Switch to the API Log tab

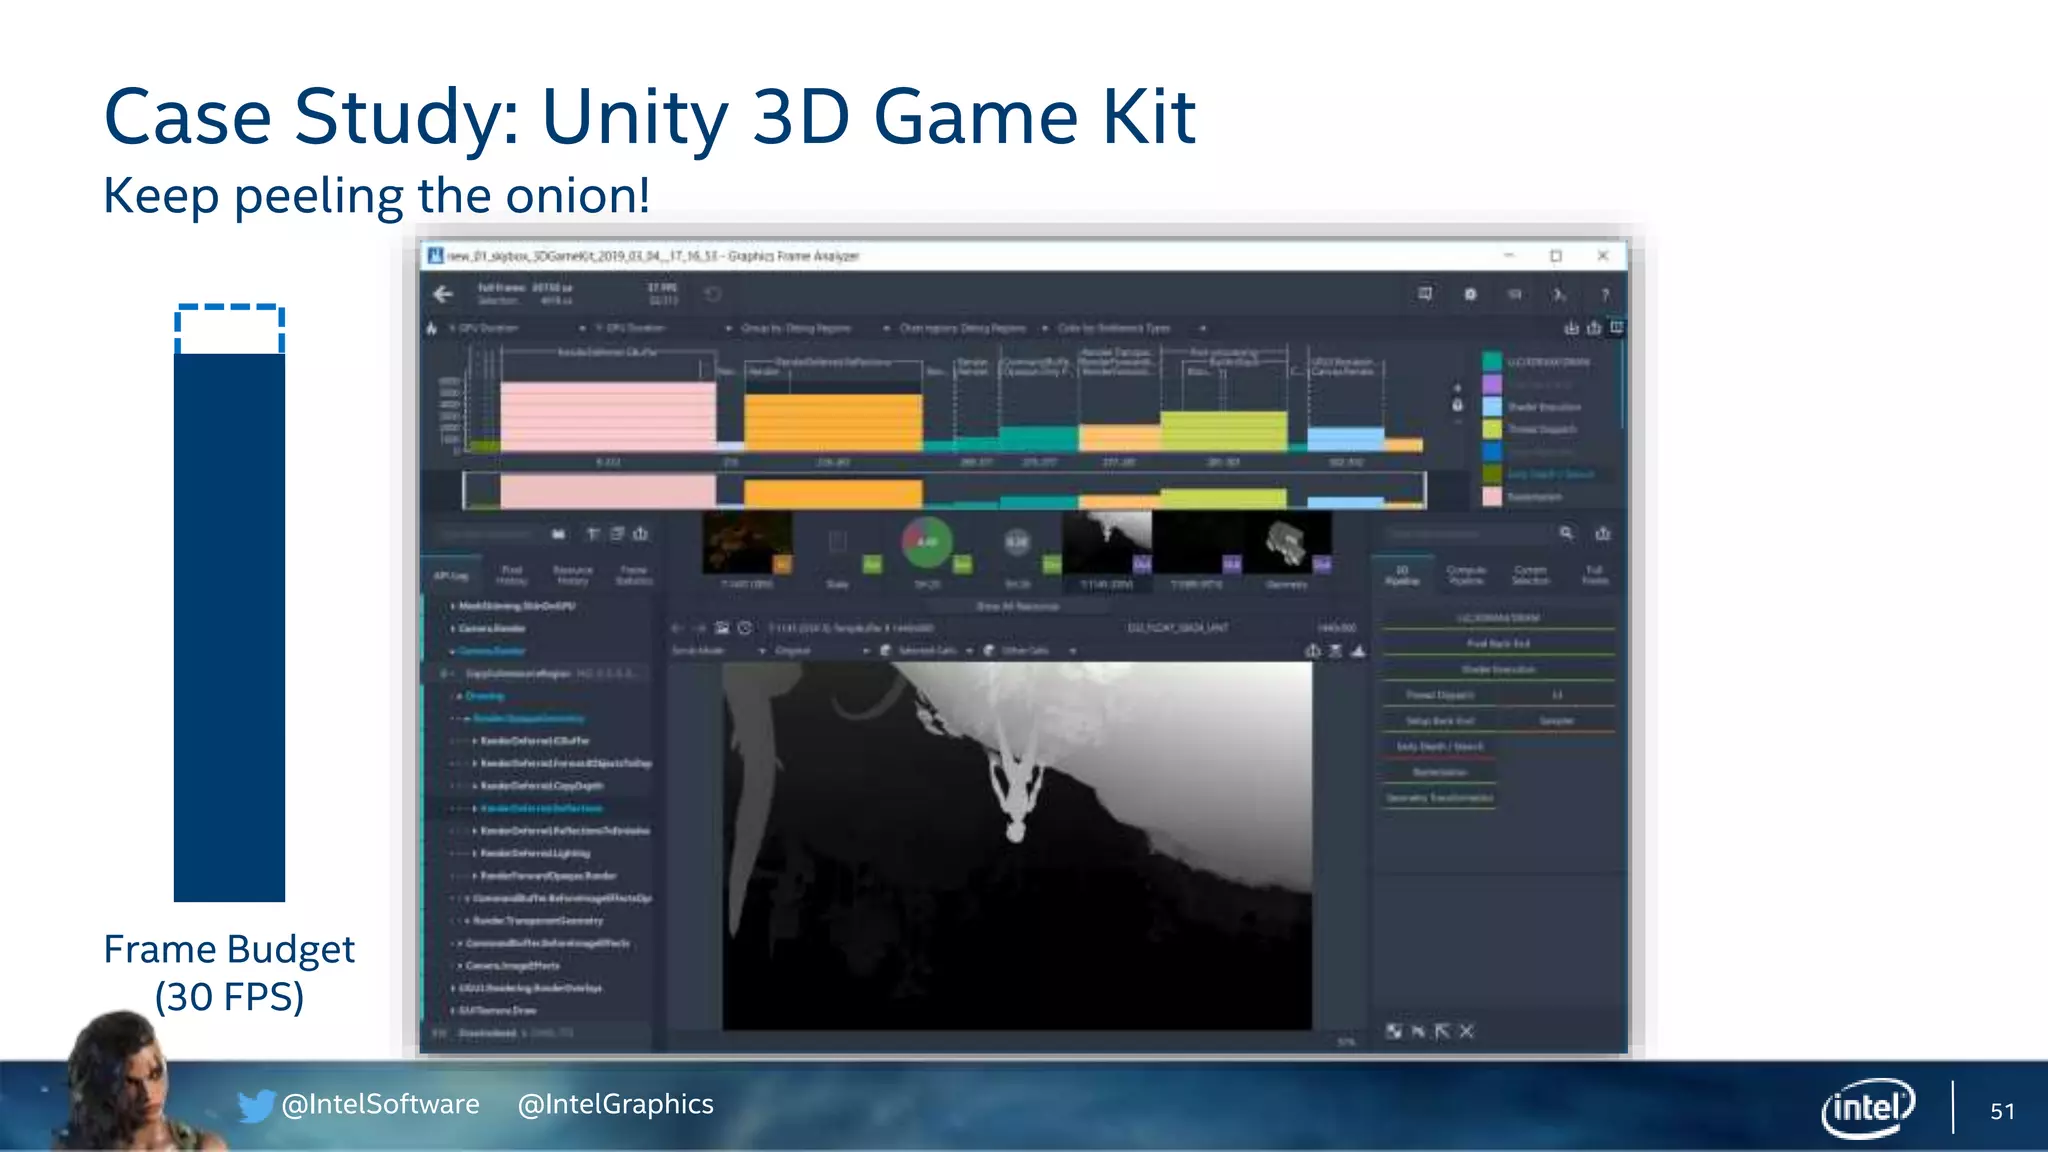(x=451, y=575)
